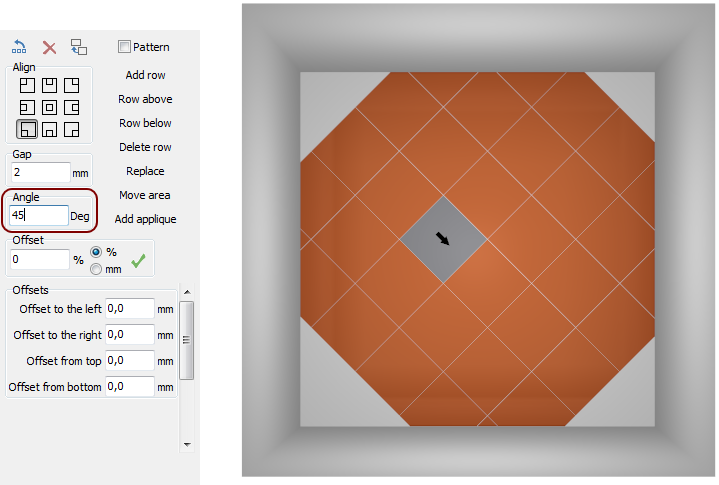Image resolution: width=719 pixels, height=485 pixels.
Task: Select bottom-right alignment icon
Action: [72, 130]
